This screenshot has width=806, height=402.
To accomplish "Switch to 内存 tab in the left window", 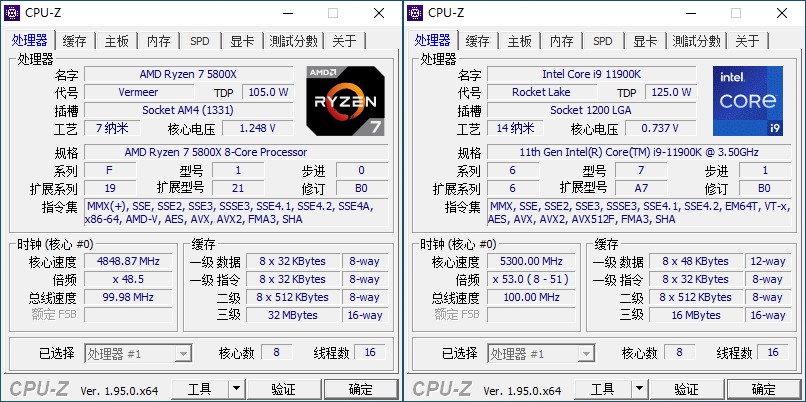I will pyautogui.click(x=158, y=41).
